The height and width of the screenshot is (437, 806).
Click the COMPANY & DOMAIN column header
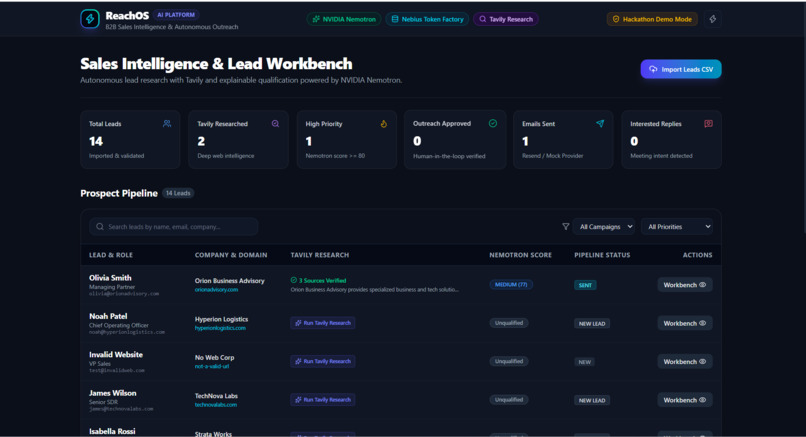coord(231,255)
